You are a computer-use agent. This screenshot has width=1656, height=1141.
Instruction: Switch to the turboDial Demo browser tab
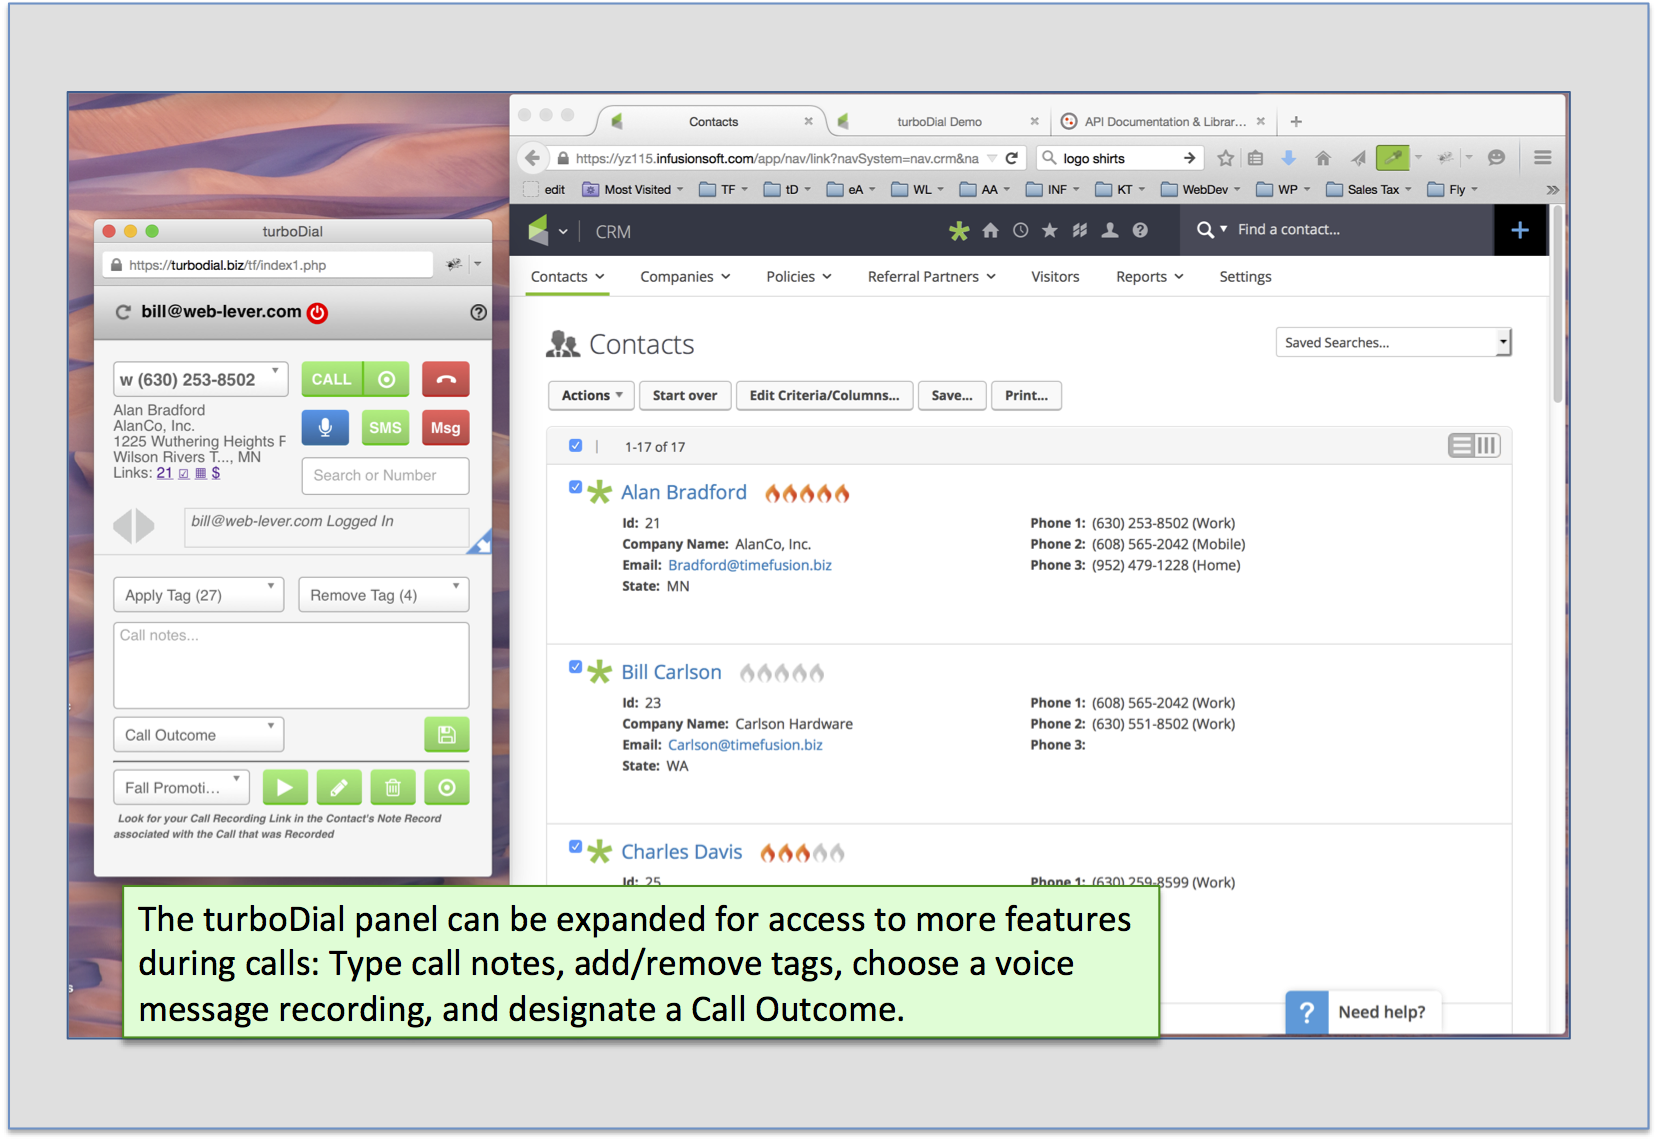pyautogui.click(x=938, y=122)
